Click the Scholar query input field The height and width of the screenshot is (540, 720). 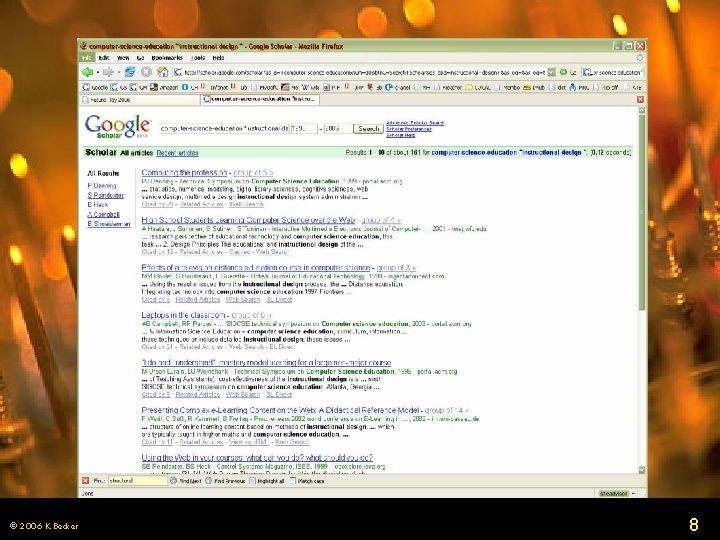click(x=224, y=129)
